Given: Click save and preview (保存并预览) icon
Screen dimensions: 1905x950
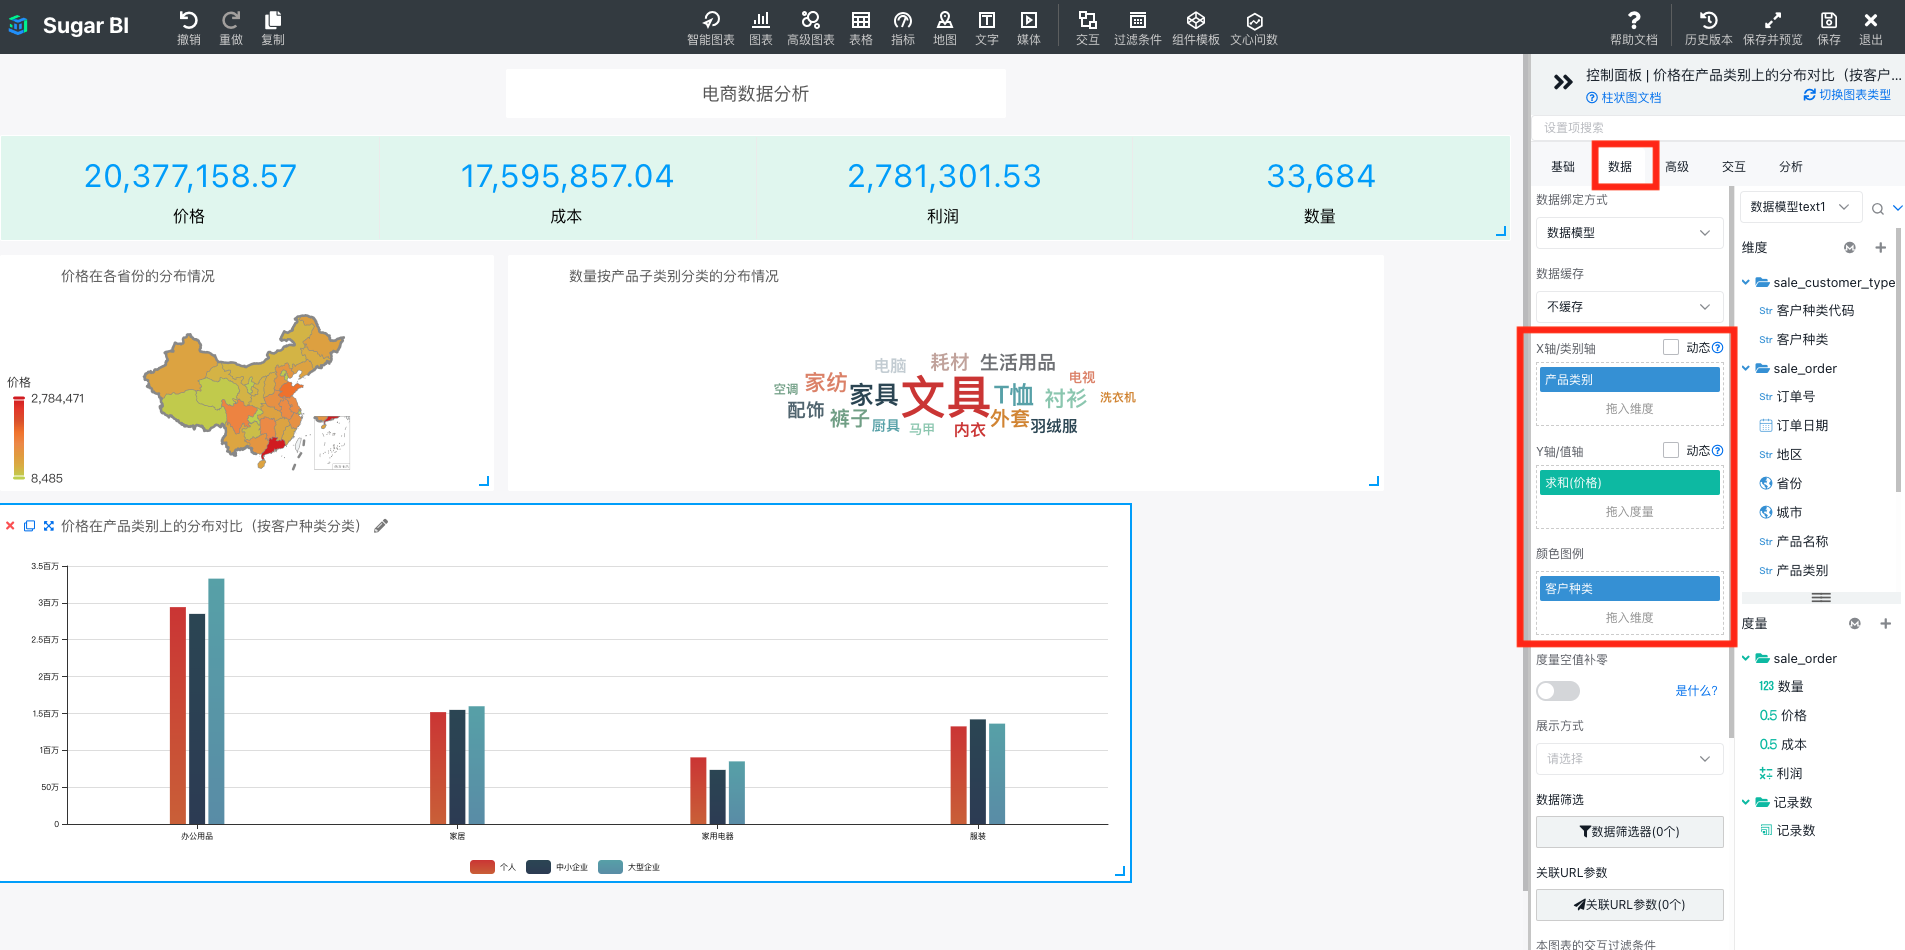Looking at the screenshot, I should pos(1772,20).
